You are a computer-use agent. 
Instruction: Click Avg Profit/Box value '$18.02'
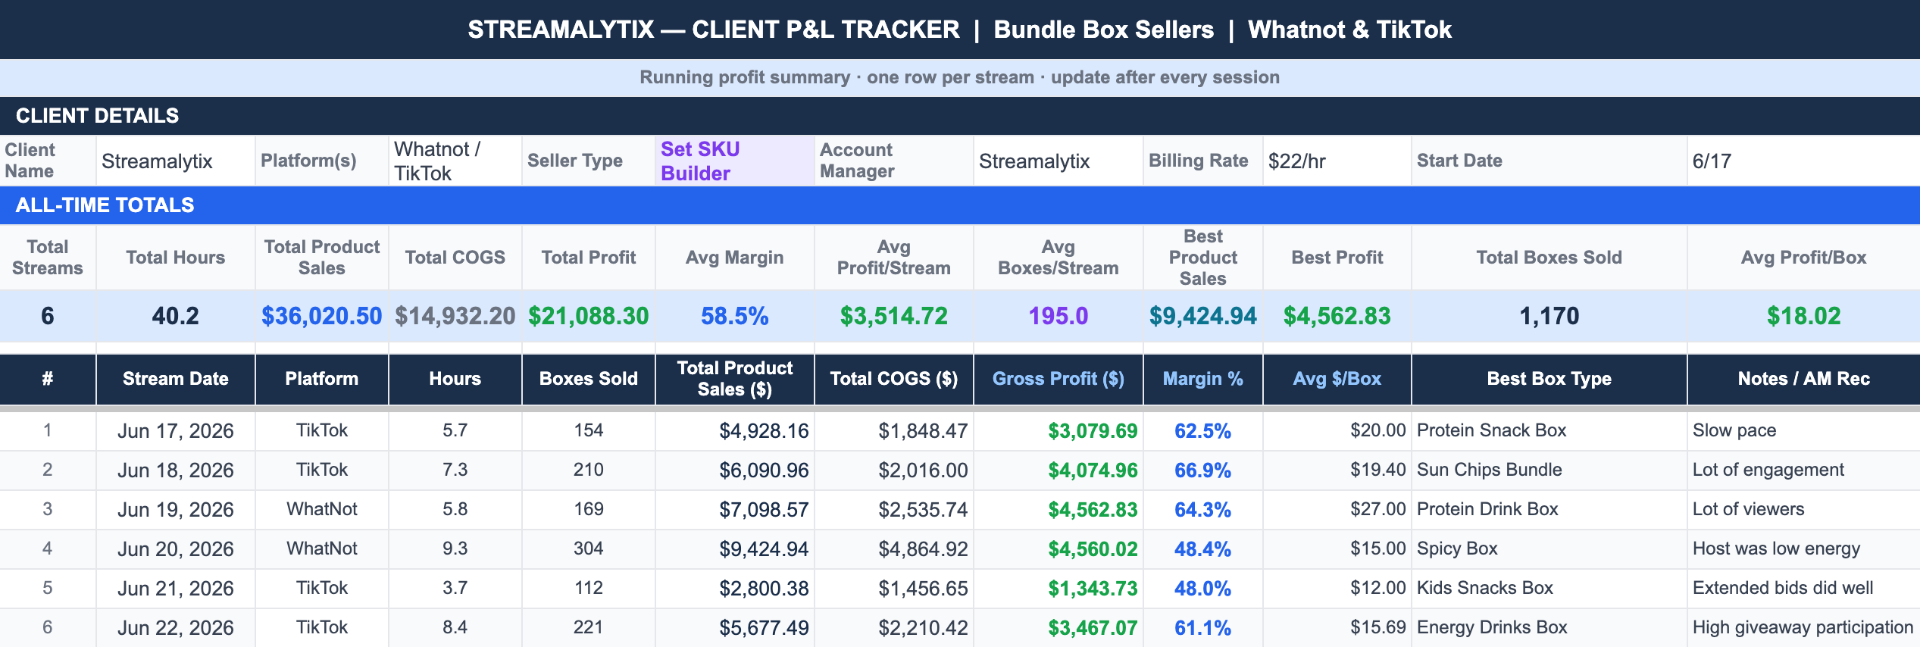1804,316
